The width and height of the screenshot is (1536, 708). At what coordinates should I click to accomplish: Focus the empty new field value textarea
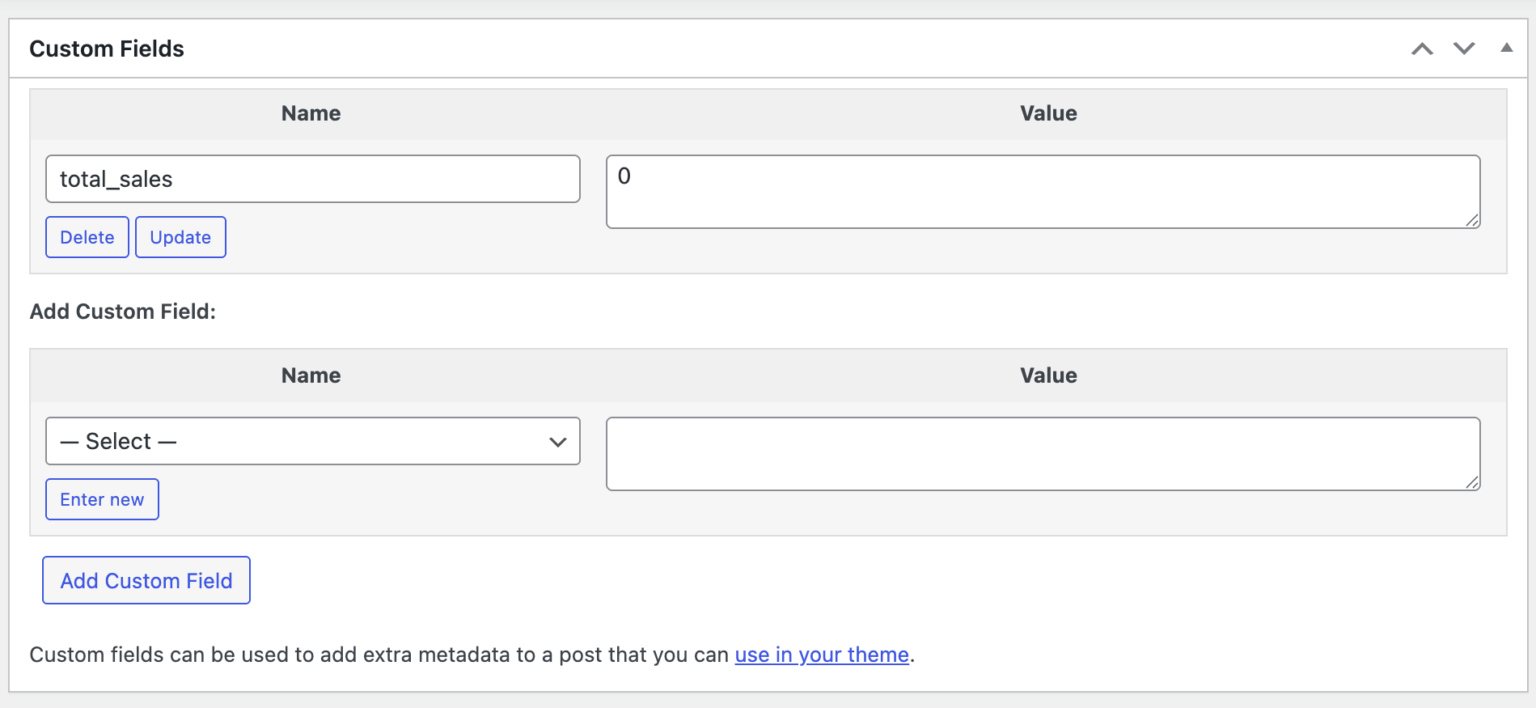tap(1043, 453)
